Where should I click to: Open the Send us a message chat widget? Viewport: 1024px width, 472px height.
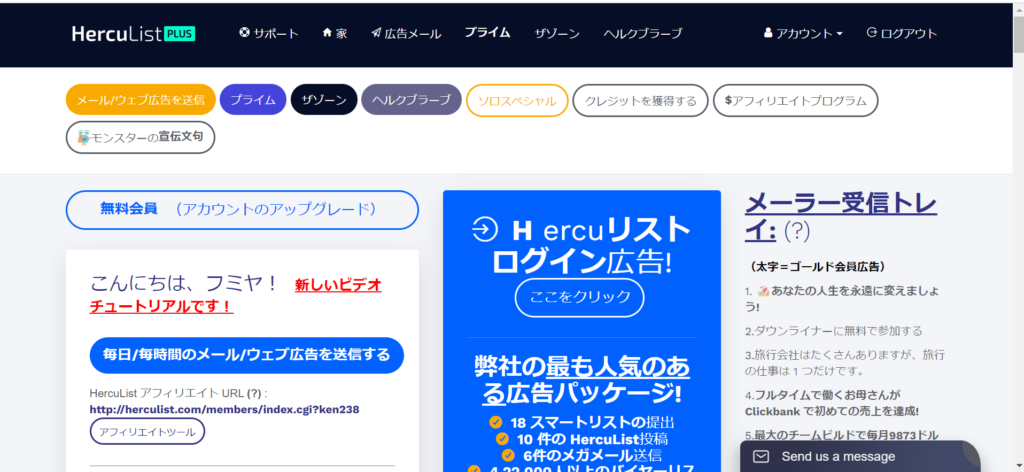[860, 456]
